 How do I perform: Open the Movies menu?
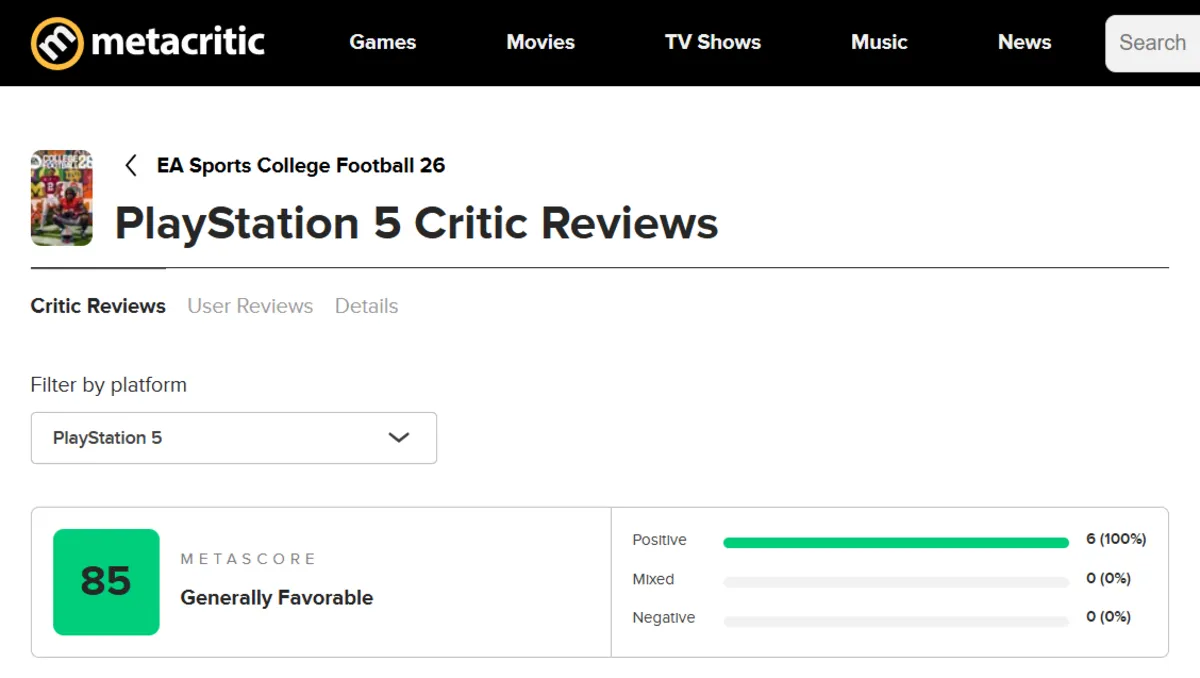pos(540,42)
